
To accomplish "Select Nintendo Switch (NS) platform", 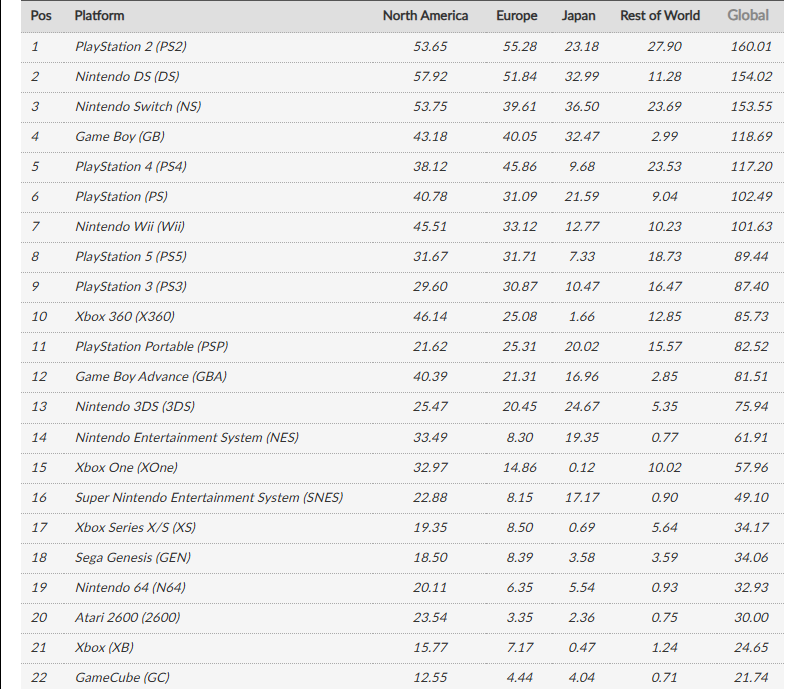I will [x=138, y=106].
